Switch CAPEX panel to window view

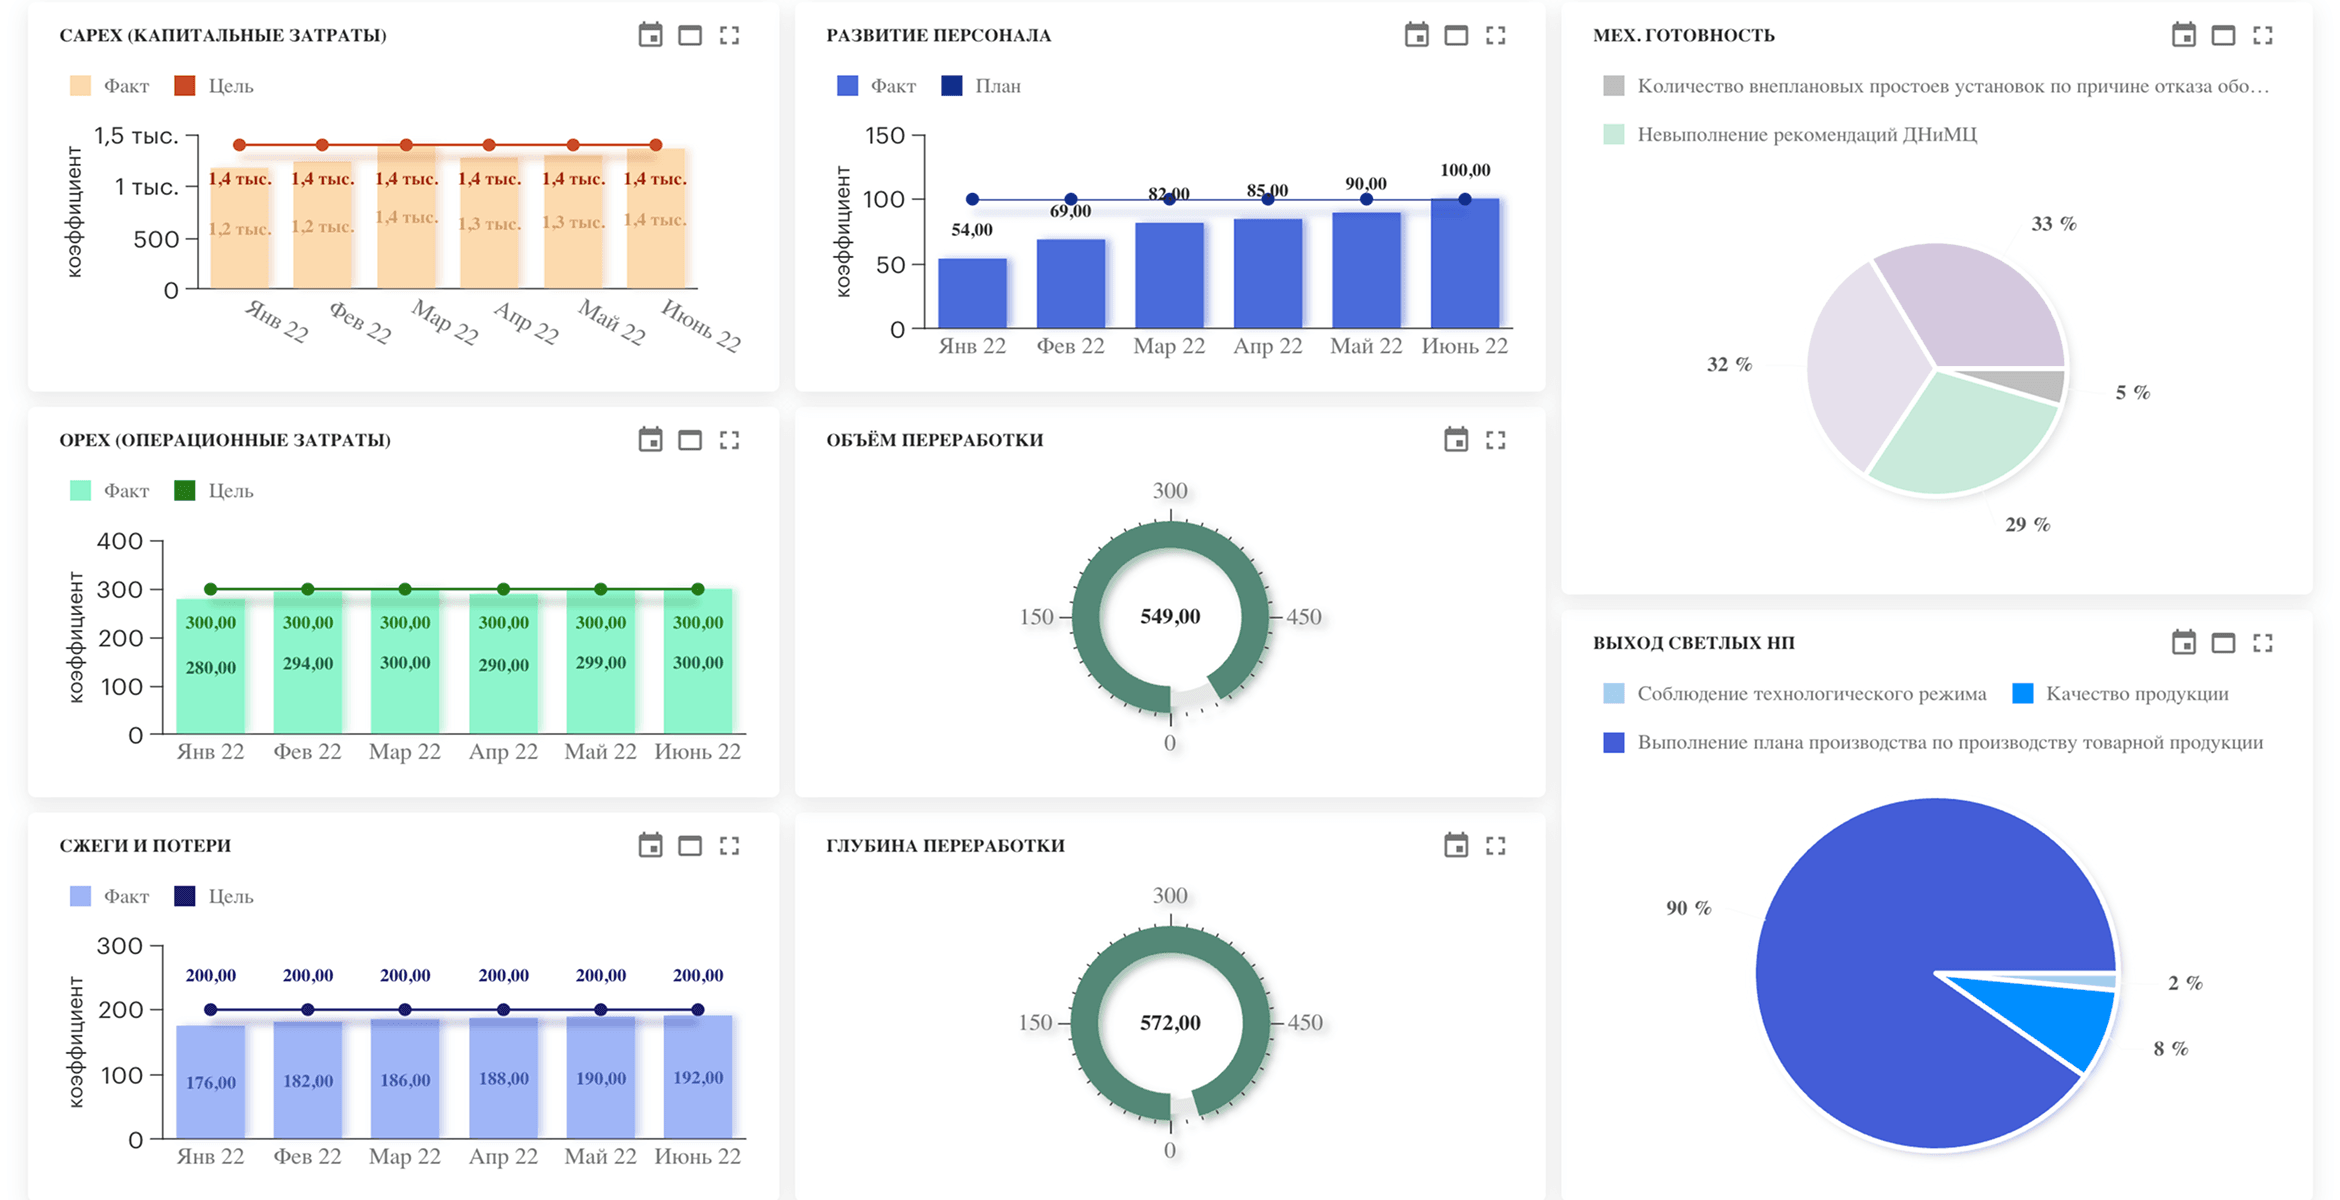[x=690, y=35]
